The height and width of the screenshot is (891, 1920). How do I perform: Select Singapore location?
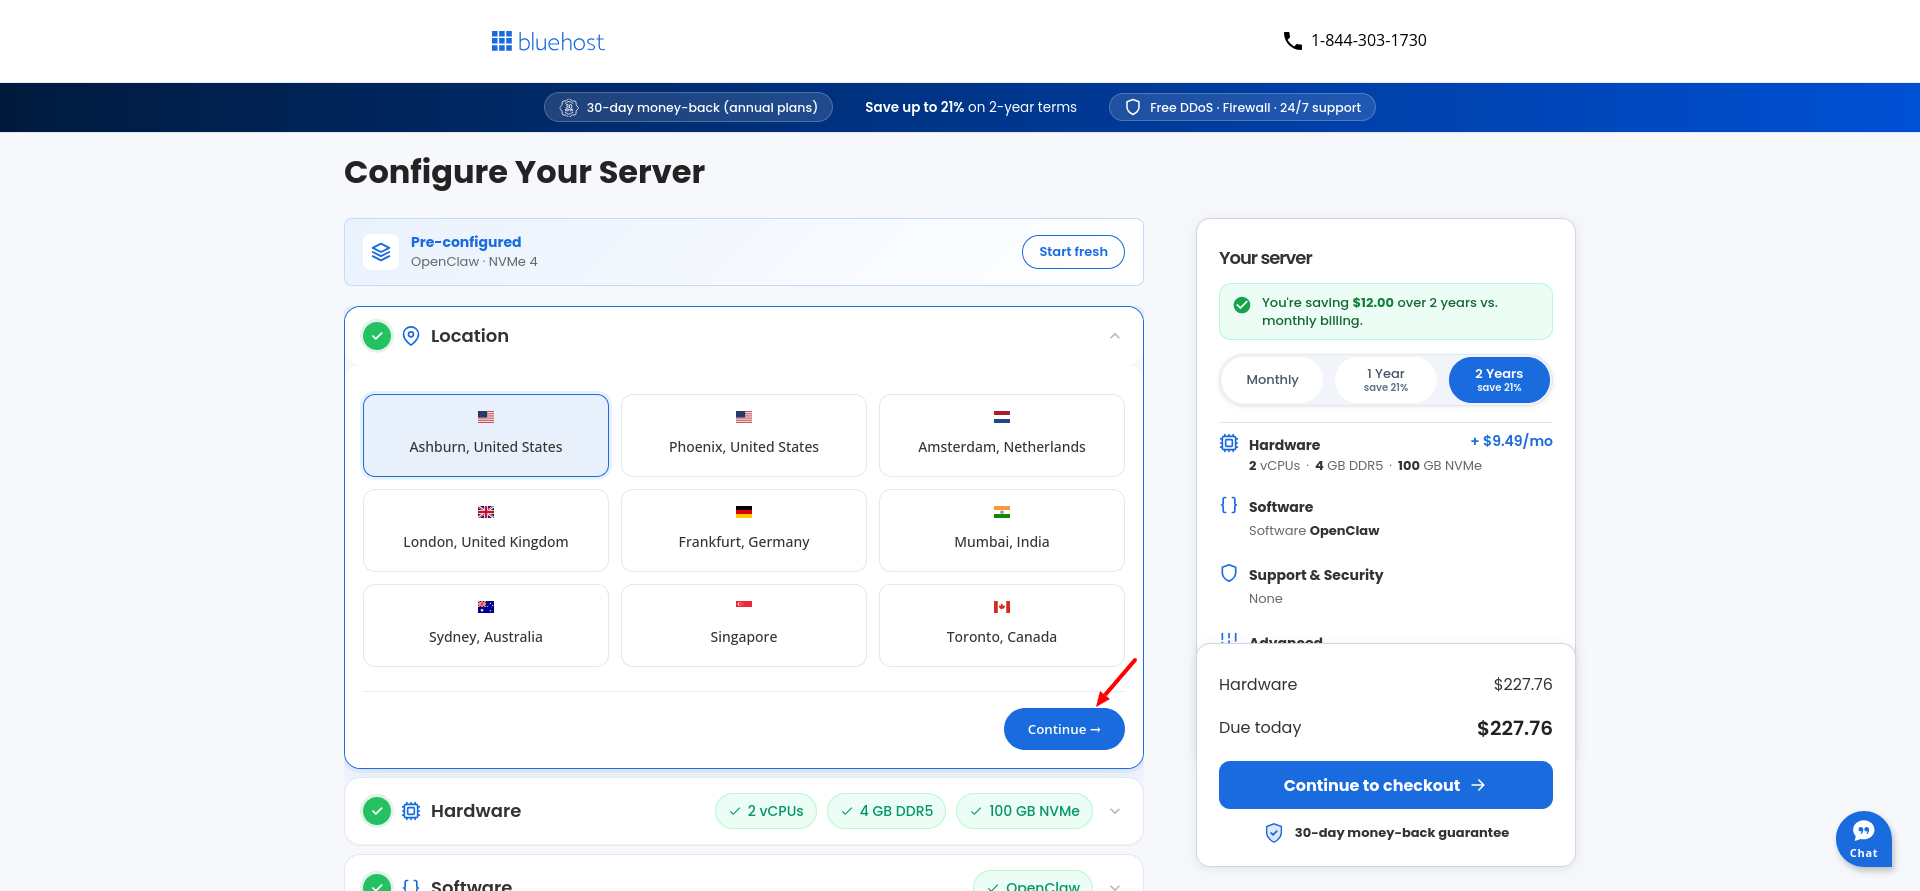coord(744,625)
